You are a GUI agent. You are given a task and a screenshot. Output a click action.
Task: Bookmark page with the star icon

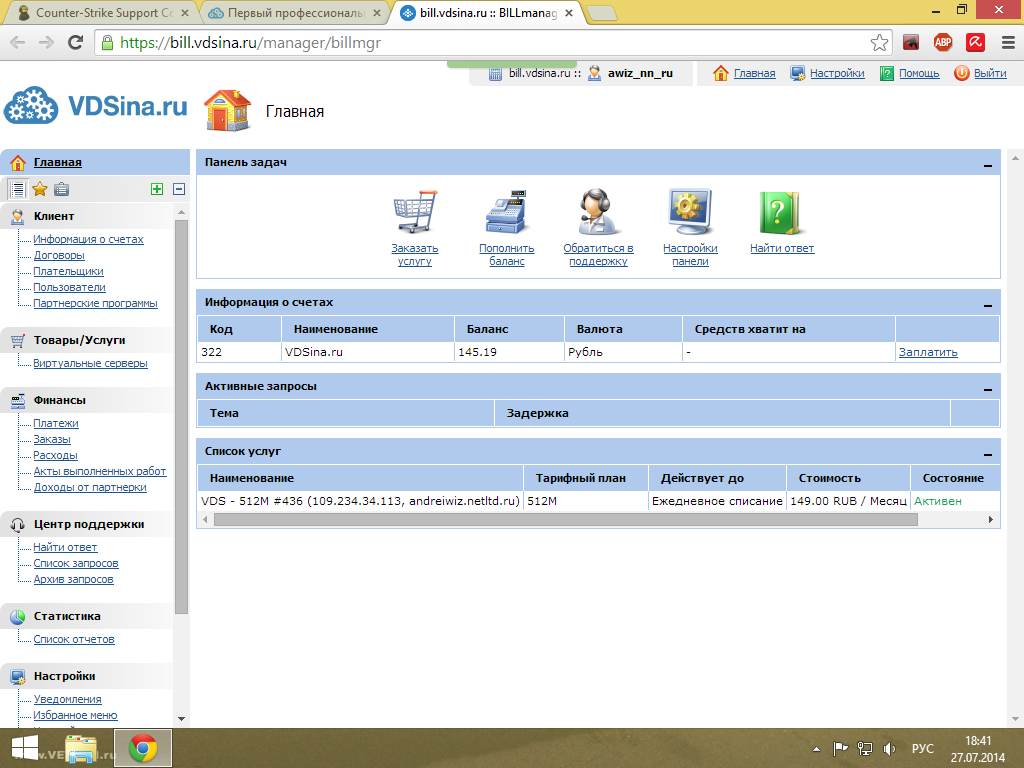879,43
